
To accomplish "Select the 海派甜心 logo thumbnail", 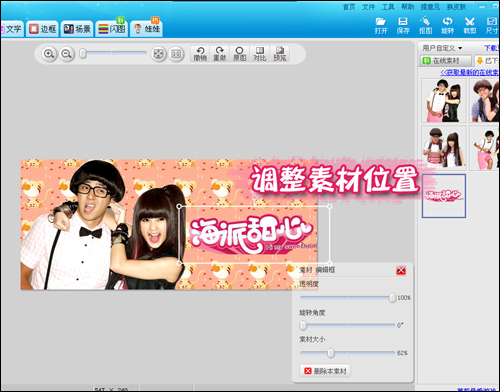I will [x=444, y=196].
